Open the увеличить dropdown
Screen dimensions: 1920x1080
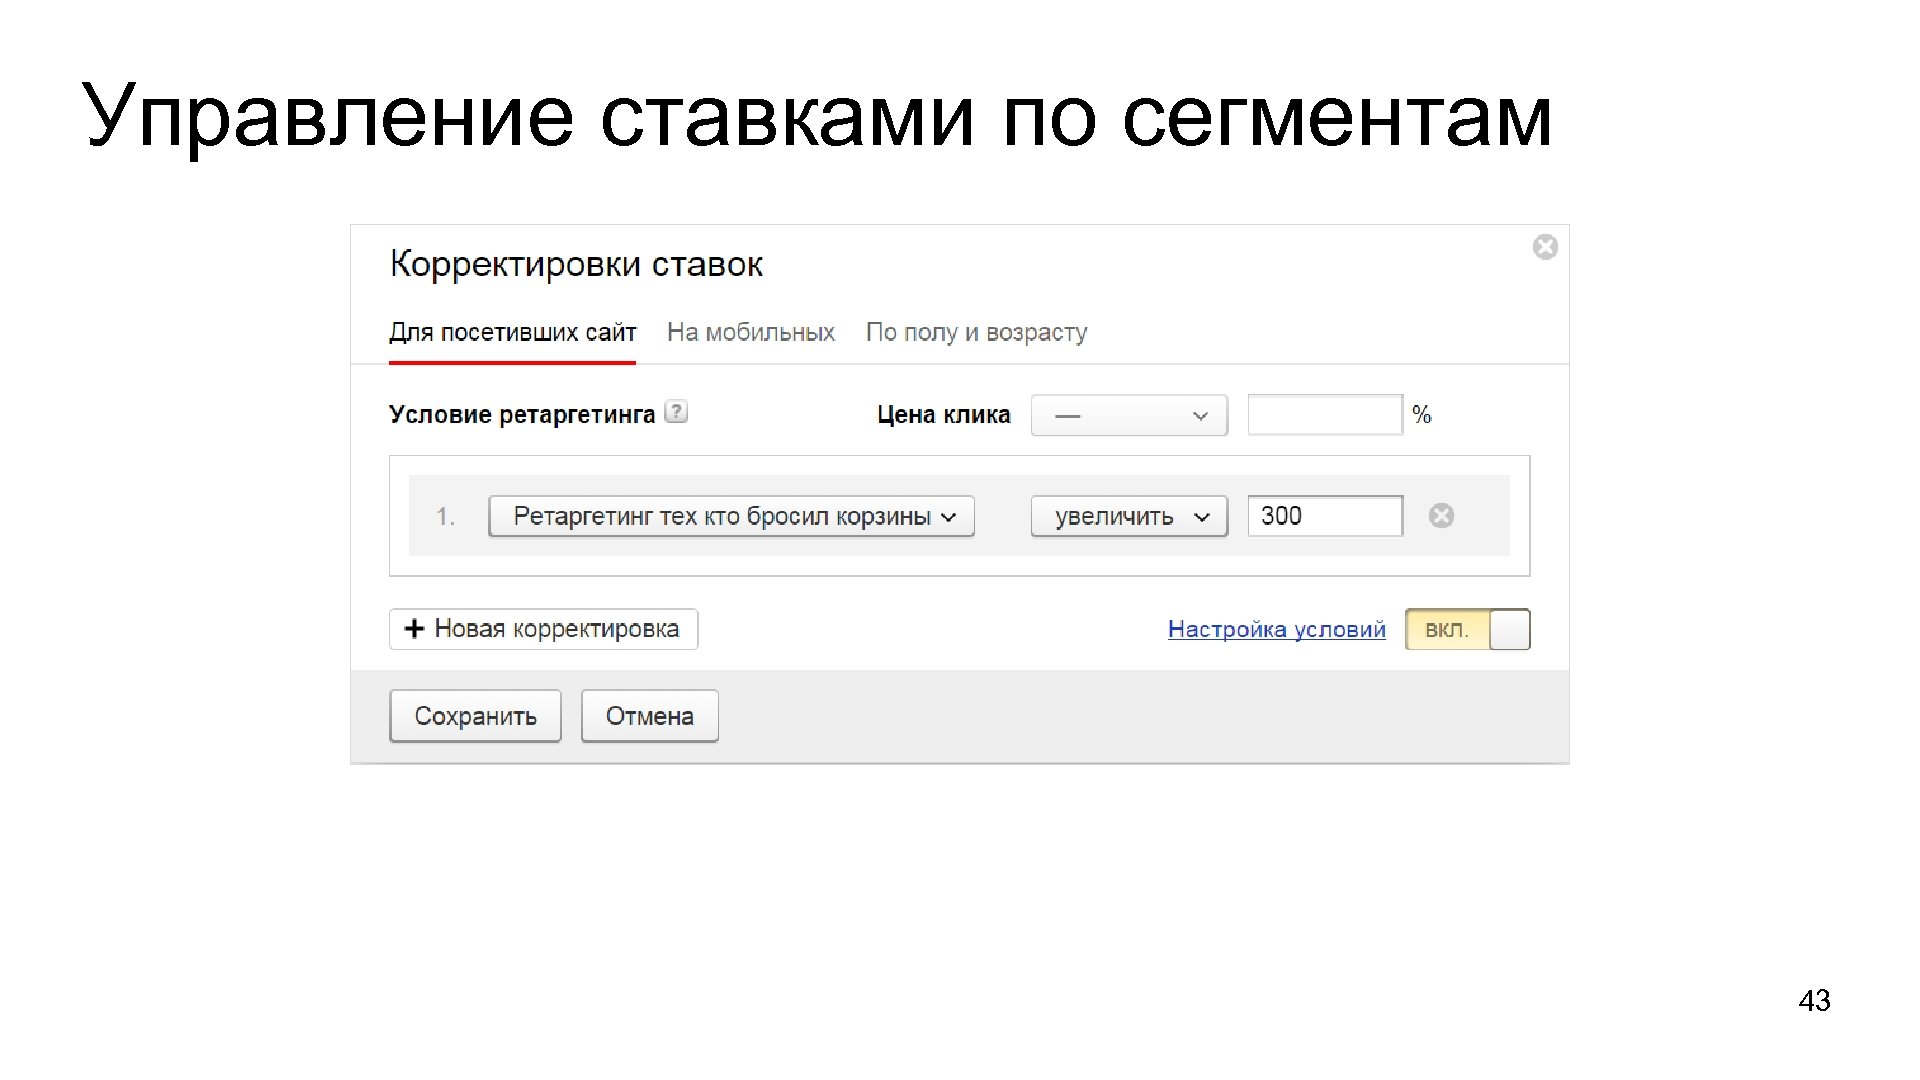(1129, 516)
